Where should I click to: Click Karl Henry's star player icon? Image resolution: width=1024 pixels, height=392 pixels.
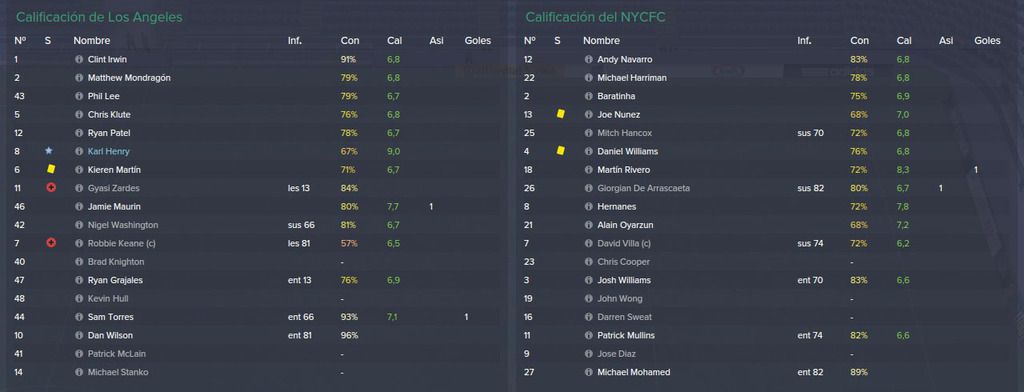pos(48,151)
